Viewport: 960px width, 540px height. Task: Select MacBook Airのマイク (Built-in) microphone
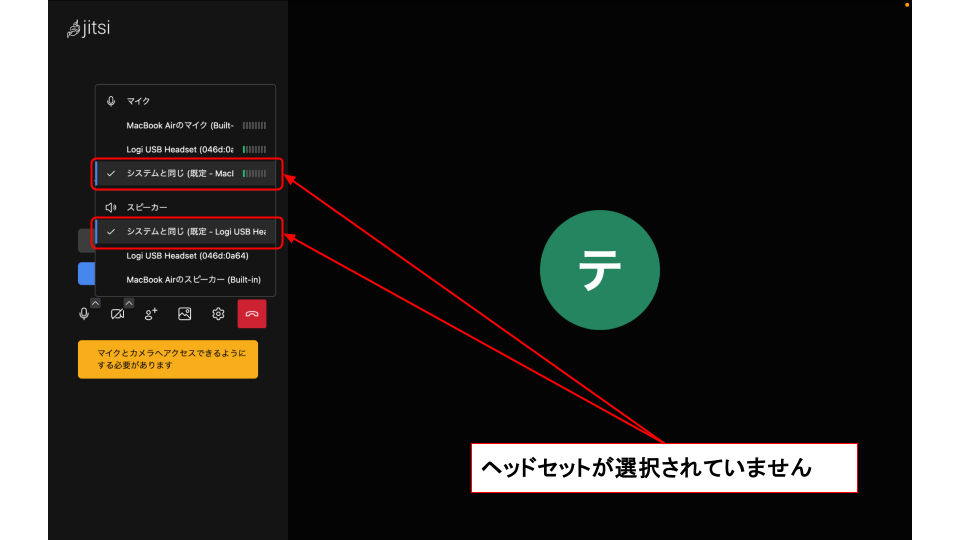point(180,125)
